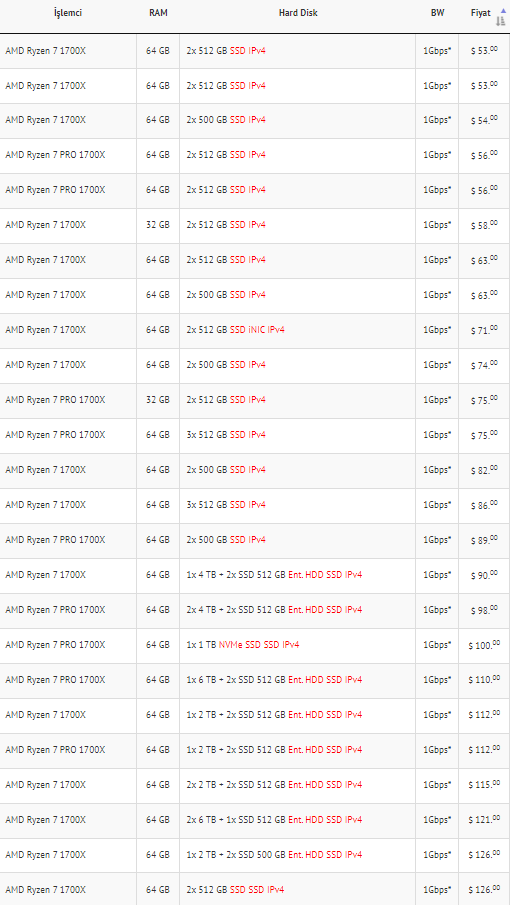Click the $115.00 price cell
This screenshot has width=510, height=905.
pyautogui.click(x=485, y=785)
